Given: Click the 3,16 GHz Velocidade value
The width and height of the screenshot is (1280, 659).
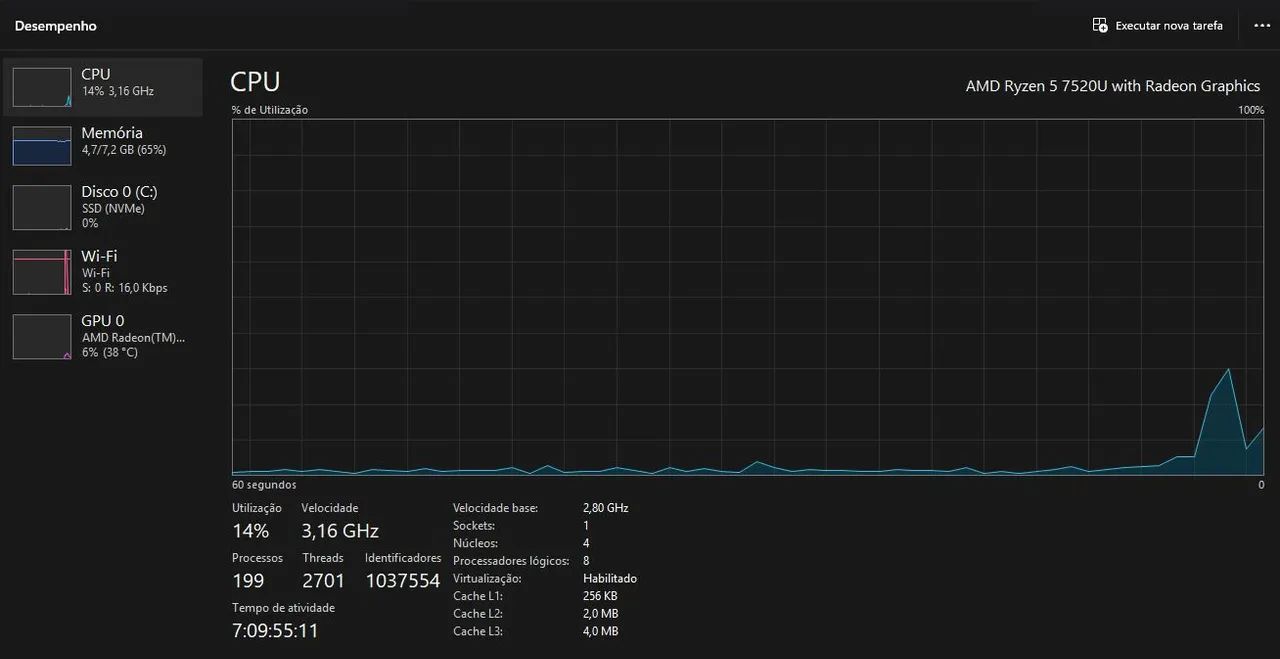Looking at the screenshot, I should 340,531.
